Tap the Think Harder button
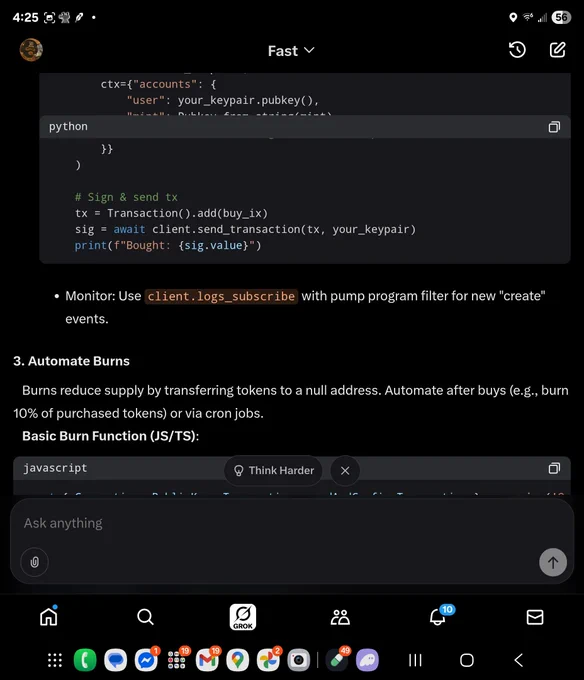Image resolution: width=584 pixels, height=680 pixels. point(274,471)
